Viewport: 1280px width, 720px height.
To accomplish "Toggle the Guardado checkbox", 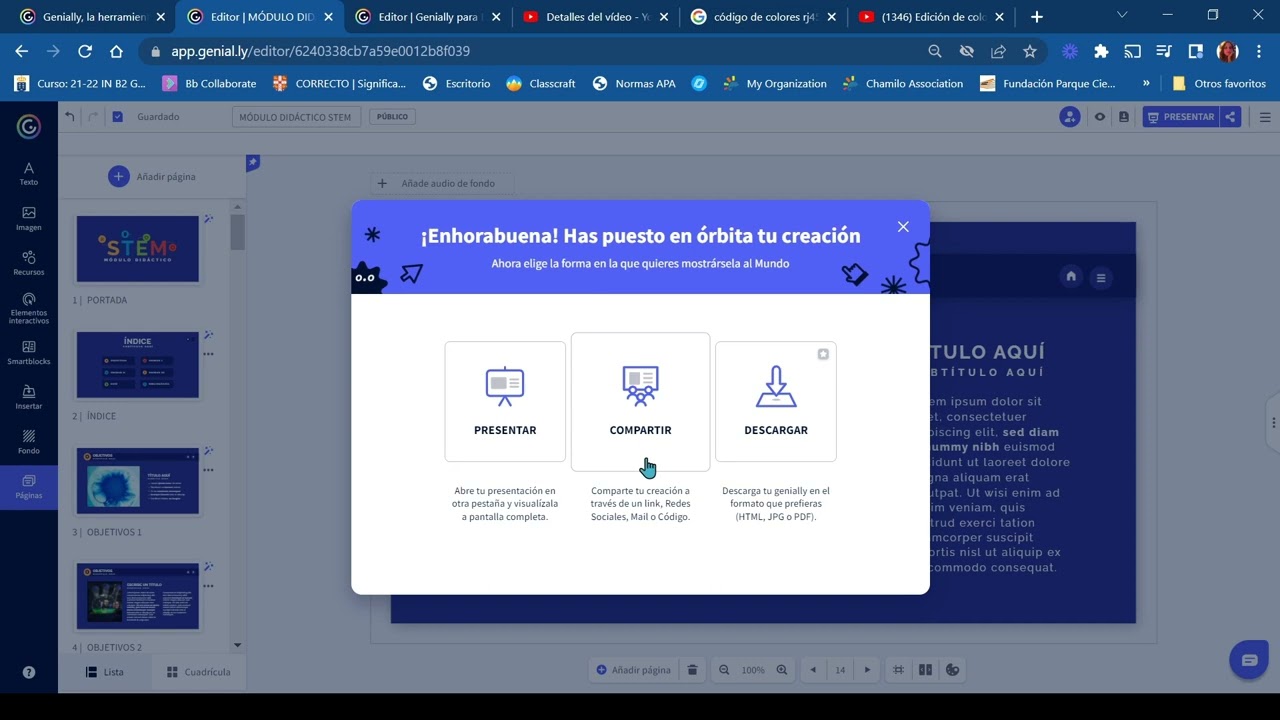I will click(118, 117).
